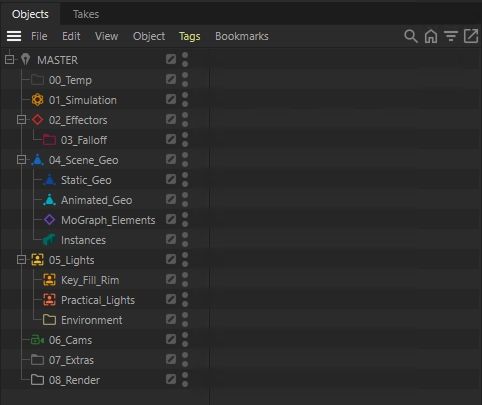Select the 01_Simulation orange gear icon
Image resolution: width=482 pixels, height=405 pixels.
(37, 100)
